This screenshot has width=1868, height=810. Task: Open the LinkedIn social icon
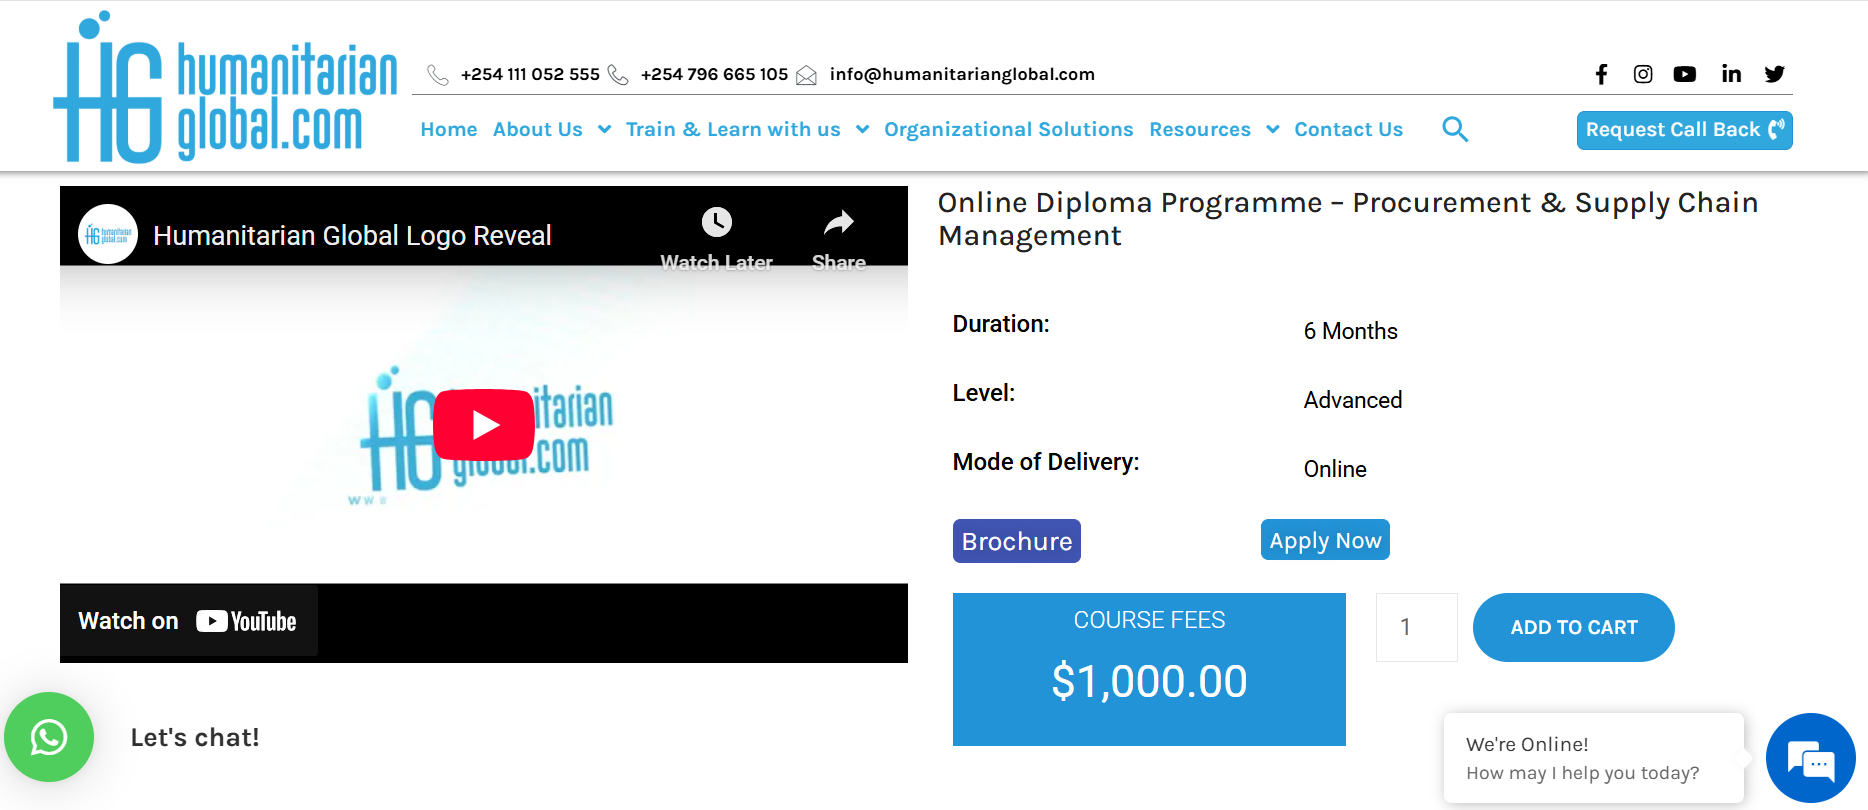(1731, 74)
